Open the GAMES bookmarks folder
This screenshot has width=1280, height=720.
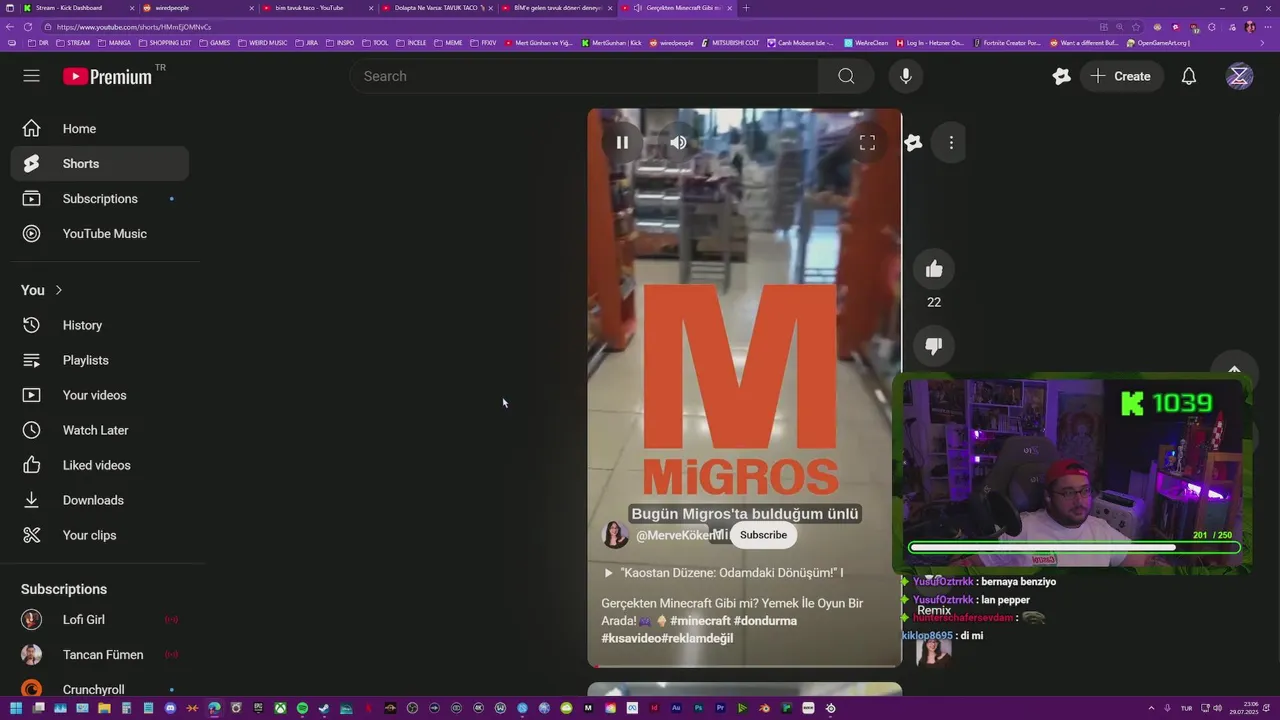pos(214,43)
